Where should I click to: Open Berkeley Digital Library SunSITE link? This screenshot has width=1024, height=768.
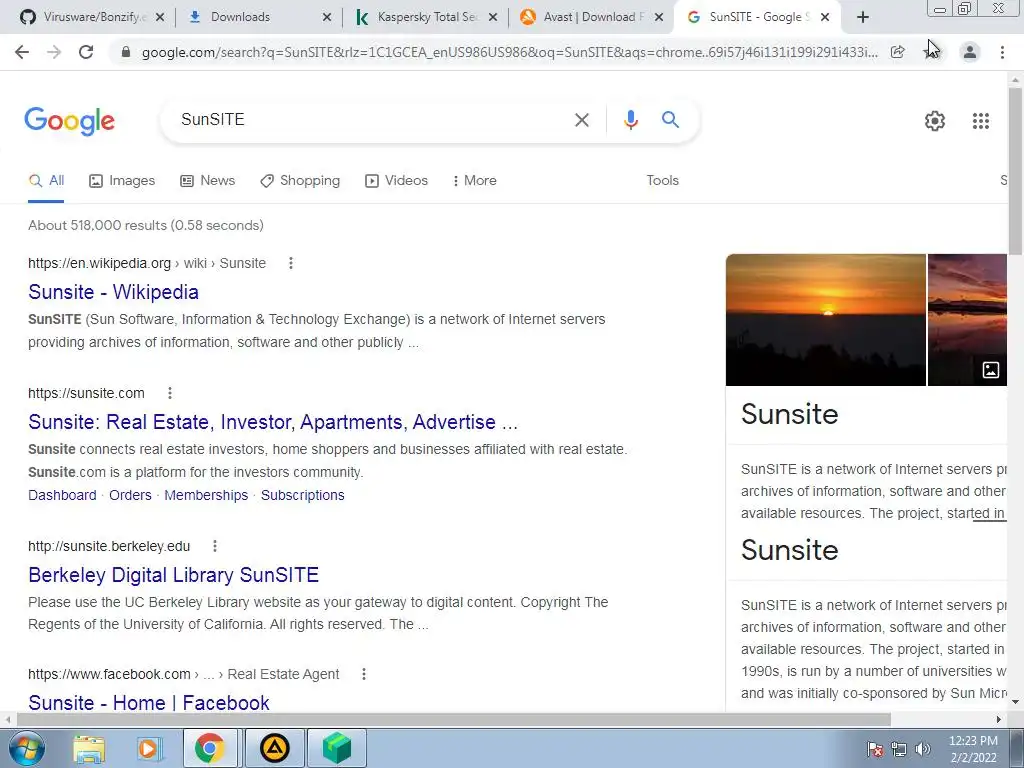pos(174,575)
